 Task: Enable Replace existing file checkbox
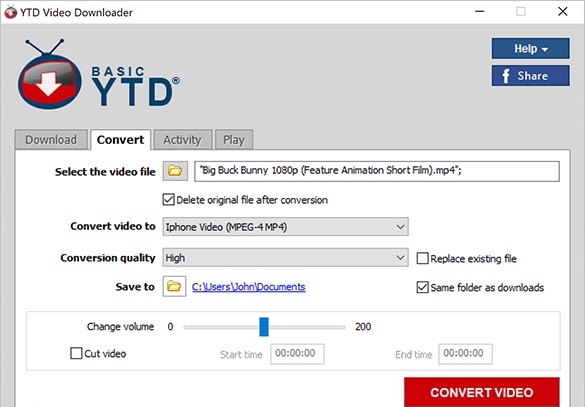(422, 258)
